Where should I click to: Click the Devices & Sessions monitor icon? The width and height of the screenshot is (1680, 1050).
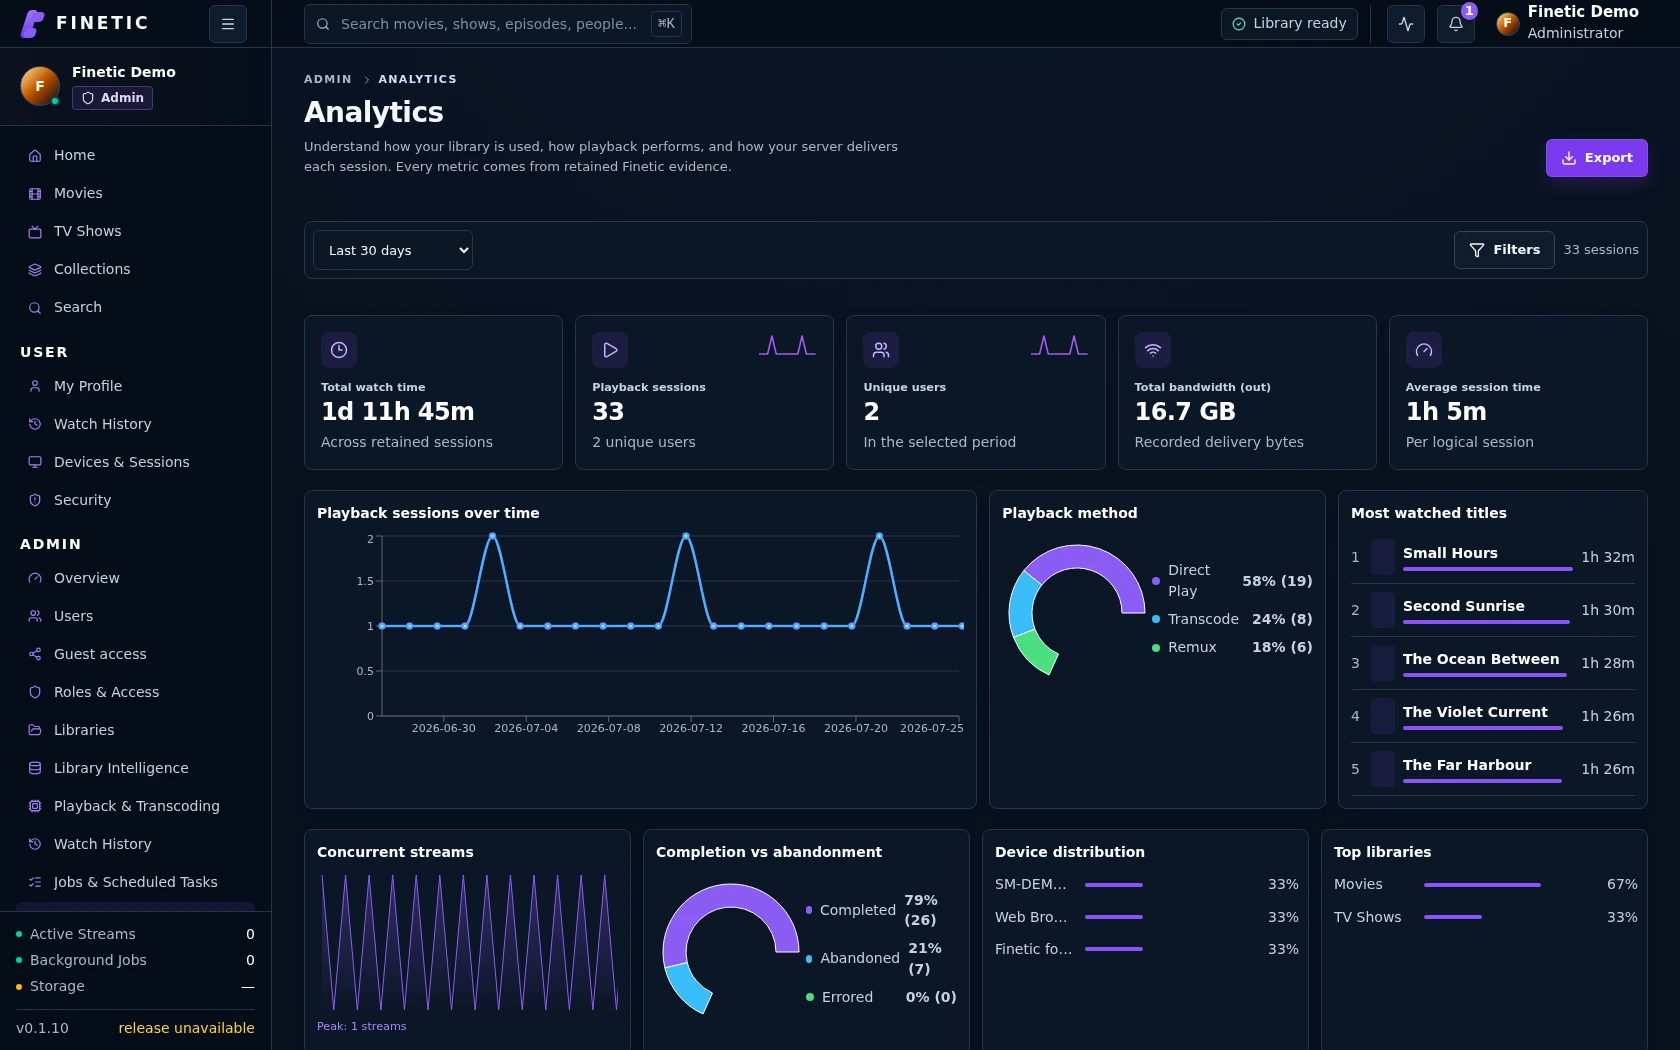tap(35, 462)
